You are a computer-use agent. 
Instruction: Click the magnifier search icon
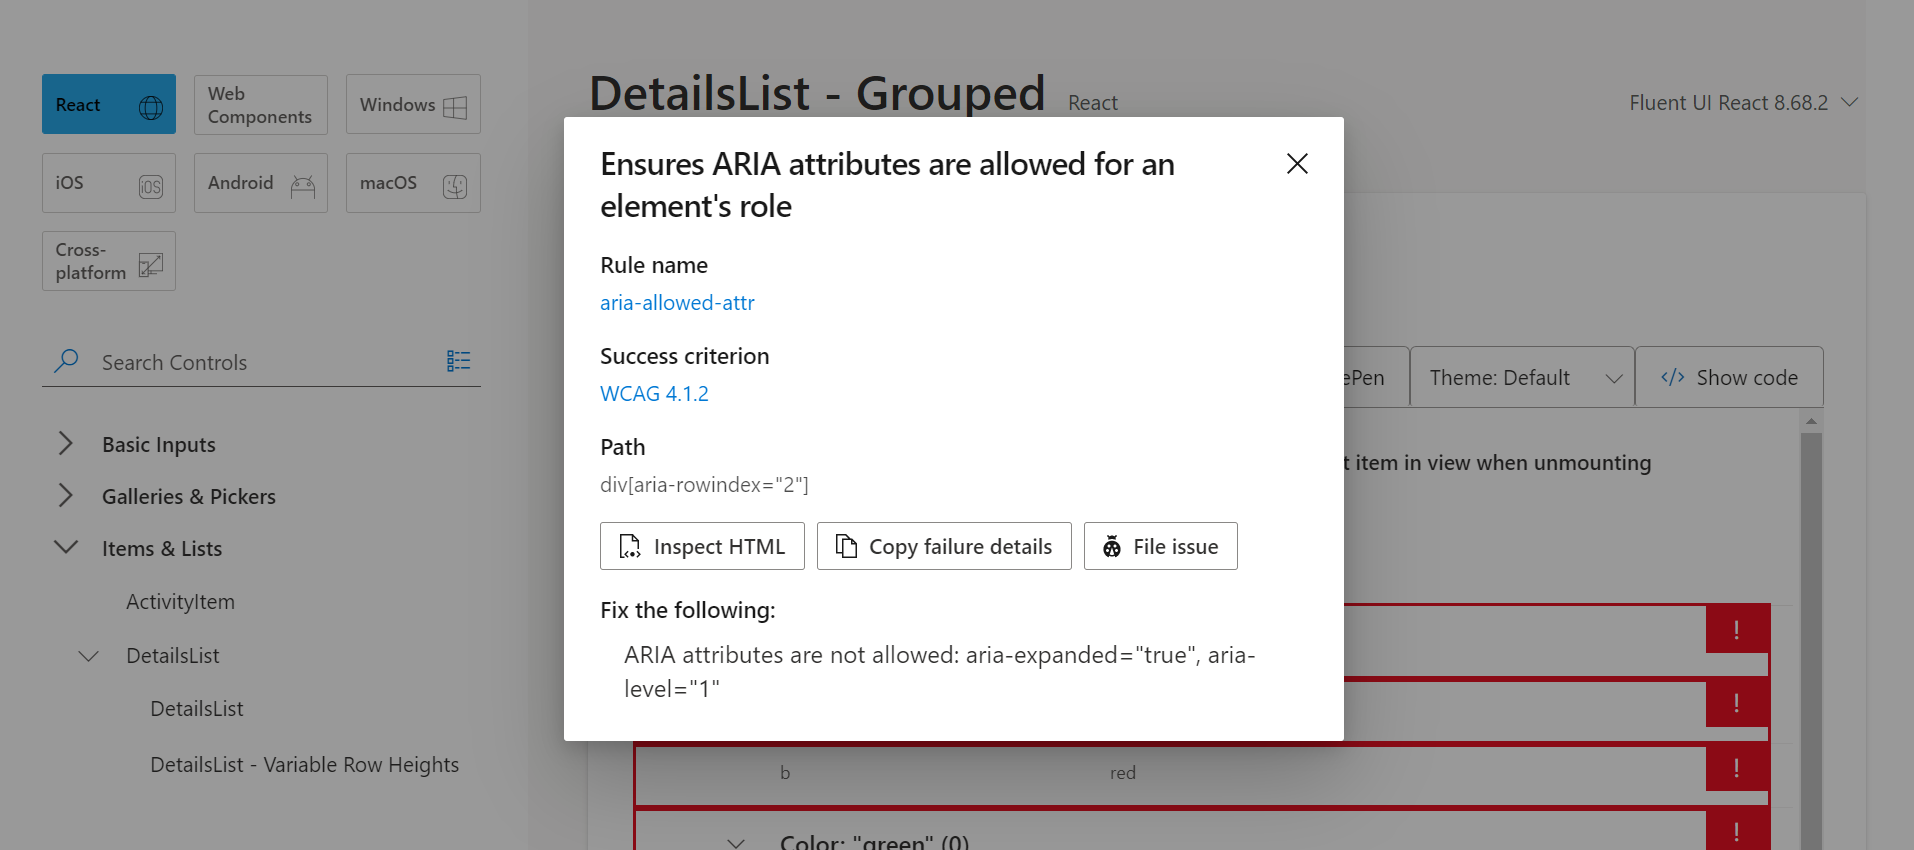pos(66,361)
